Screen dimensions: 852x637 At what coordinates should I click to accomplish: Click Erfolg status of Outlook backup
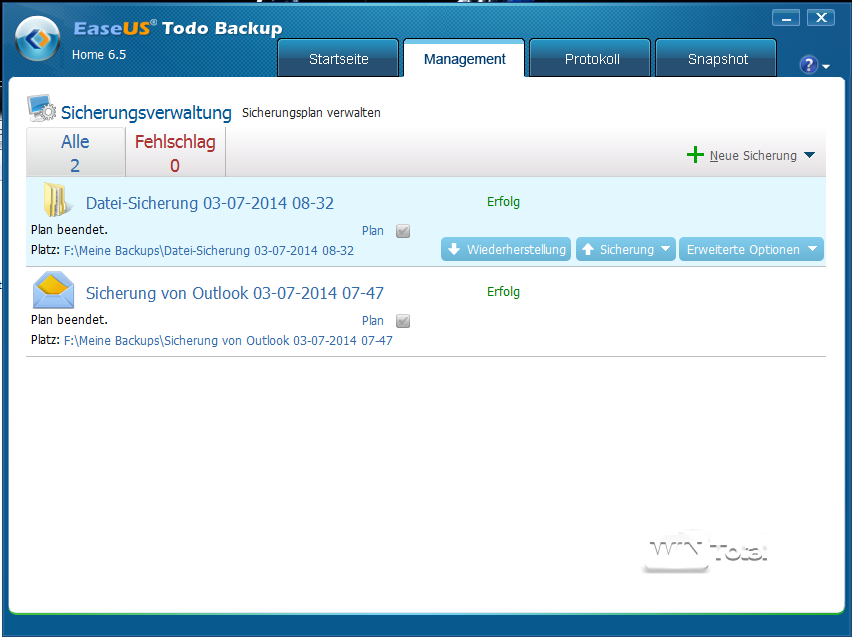503,292
